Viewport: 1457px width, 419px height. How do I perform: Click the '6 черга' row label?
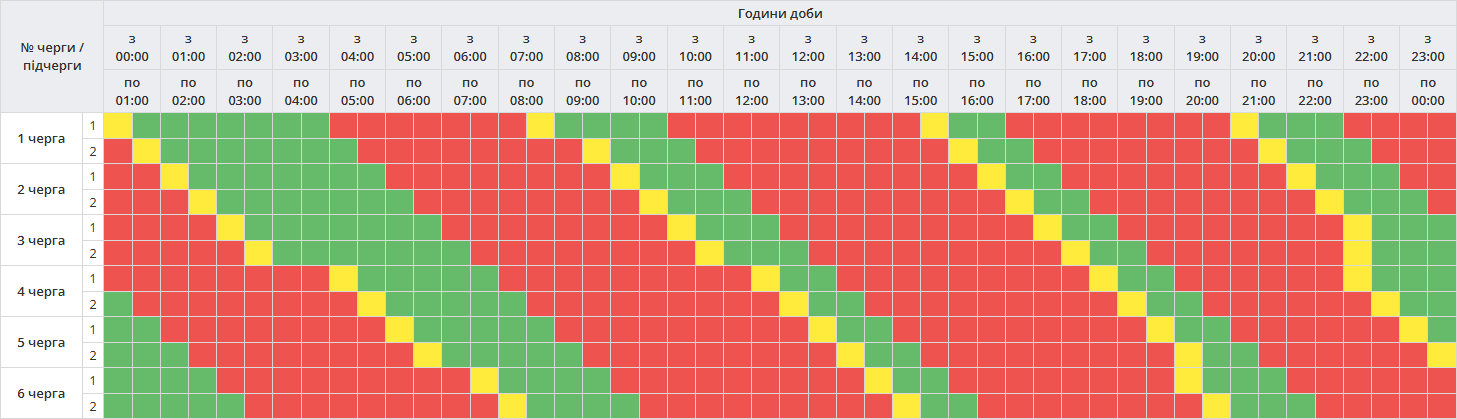42,393
